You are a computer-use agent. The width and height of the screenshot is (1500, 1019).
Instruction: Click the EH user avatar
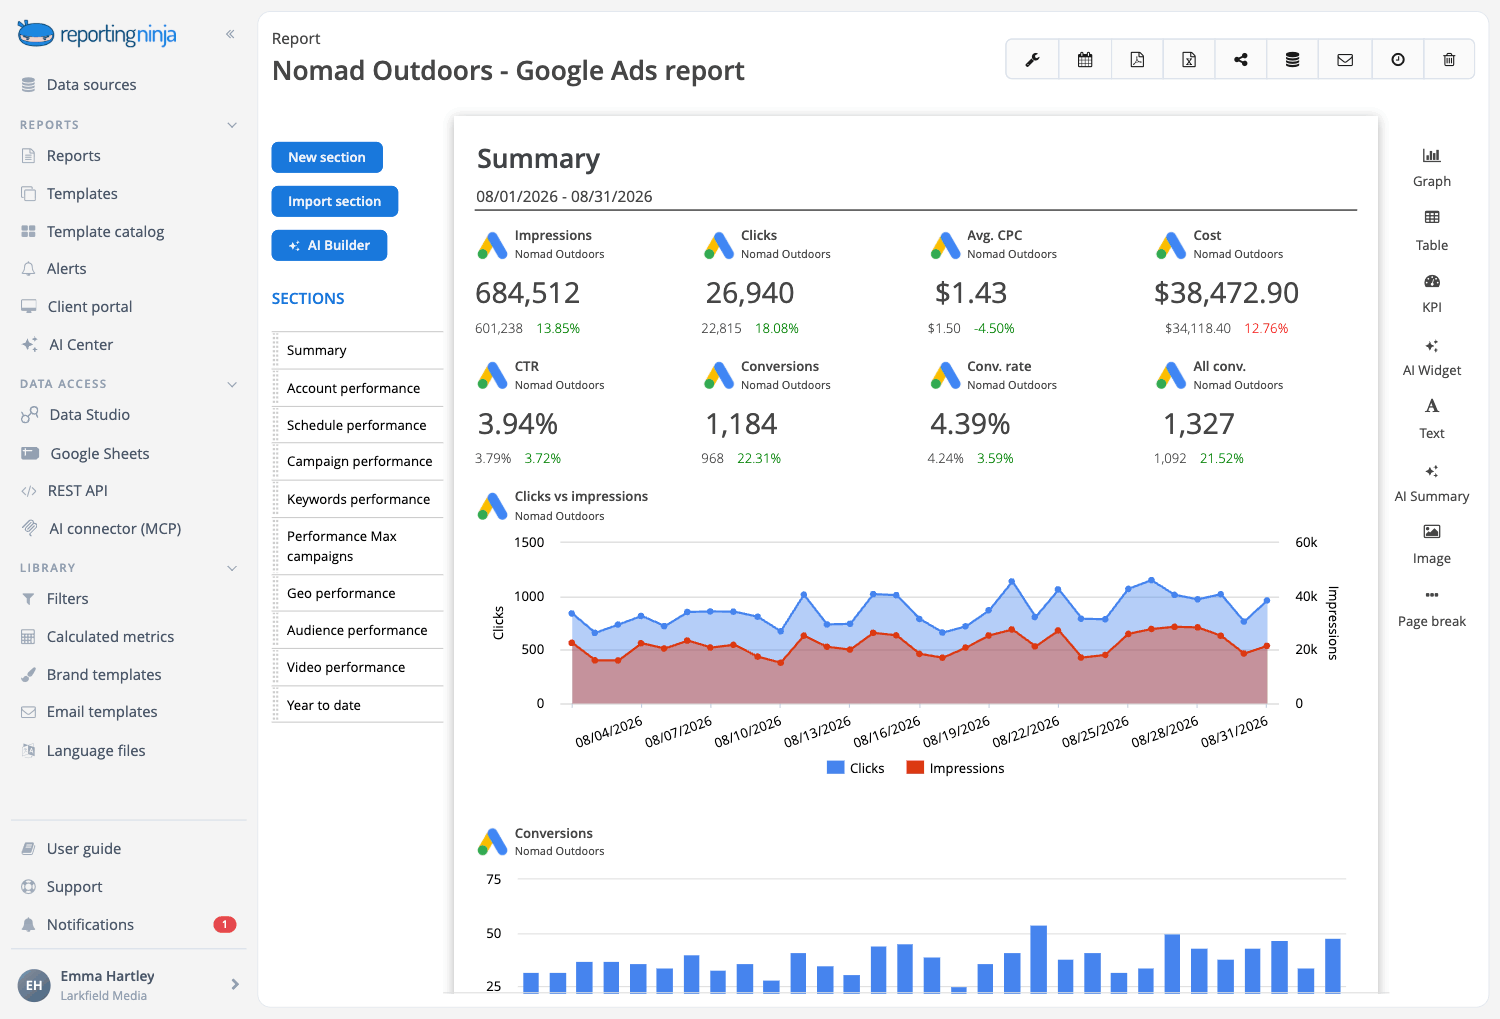click(34, 985)
